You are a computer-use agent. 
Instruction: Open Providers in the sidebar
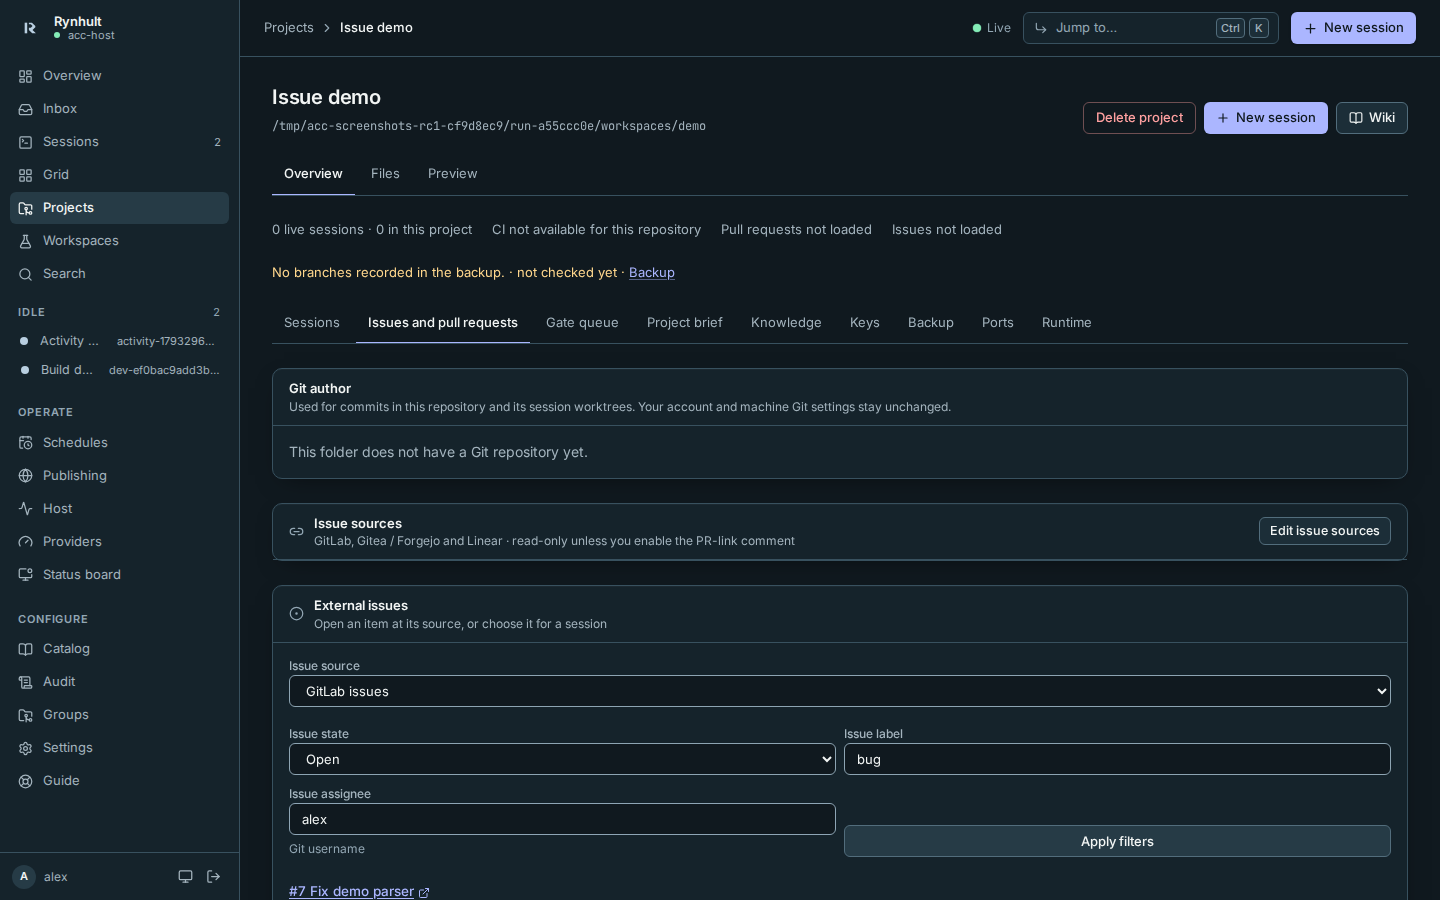(119, 542)
